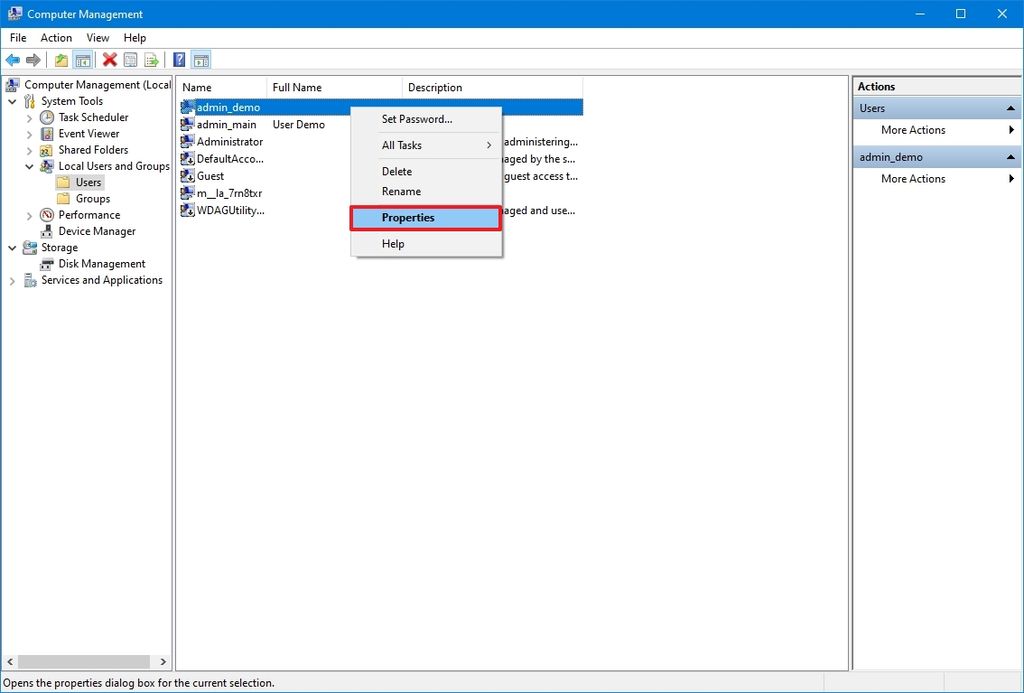Screen dimensions: 1024x693
Task: Collapse the Users section in the Actions pane
Action: click(x=1008, y=107)
